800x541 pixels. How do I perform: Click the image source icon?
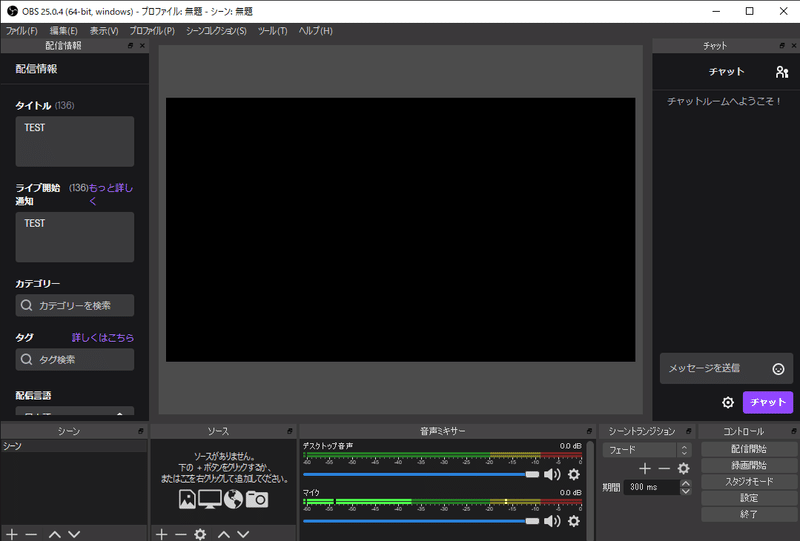[x=187, y=499]
